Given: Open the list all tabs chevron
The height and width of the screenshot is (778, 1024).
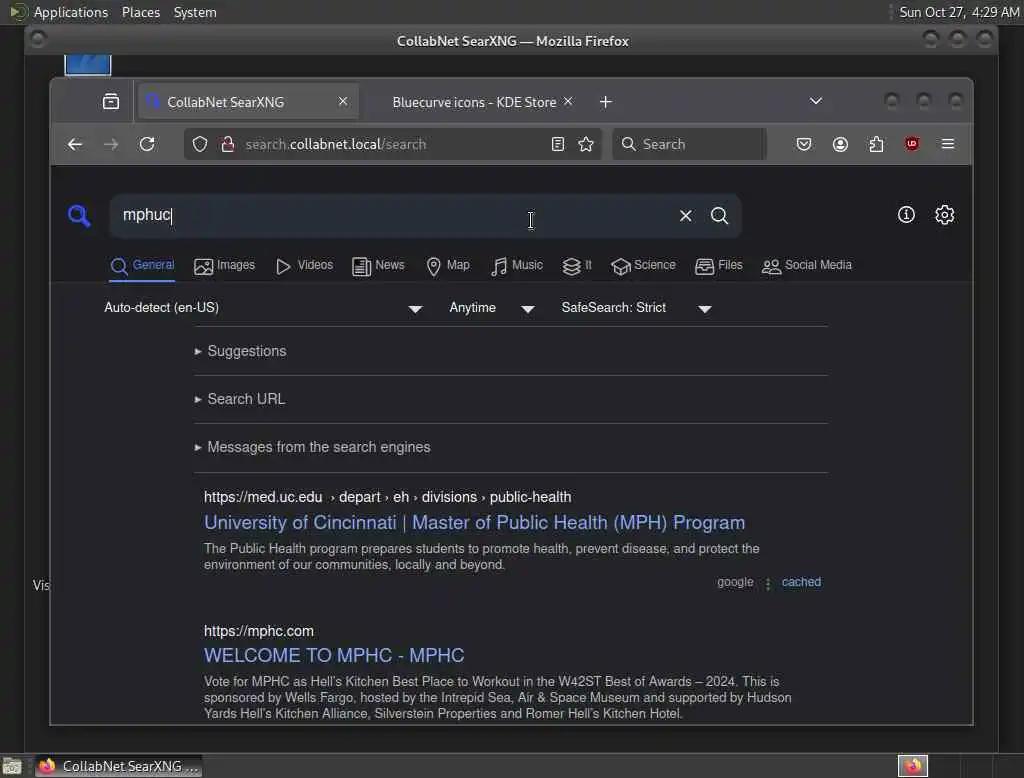Looking at the screenshot, I should (816, 101).
